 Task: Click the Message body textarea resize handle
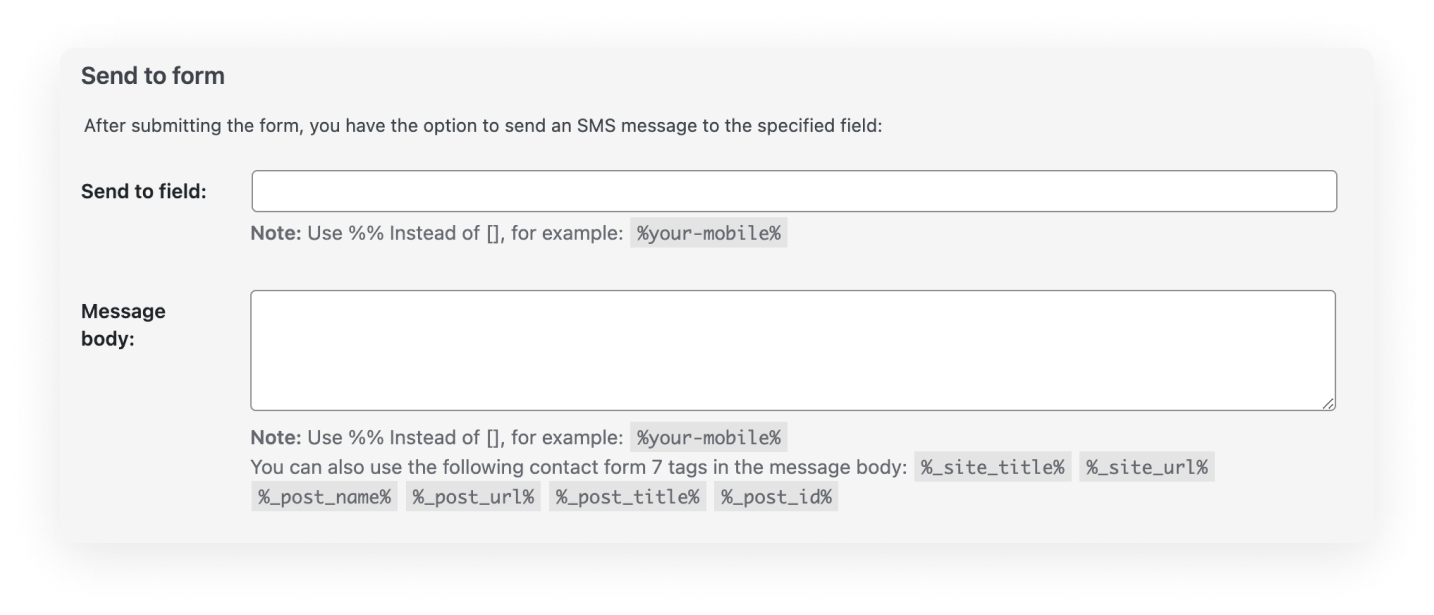point(1327,402)
